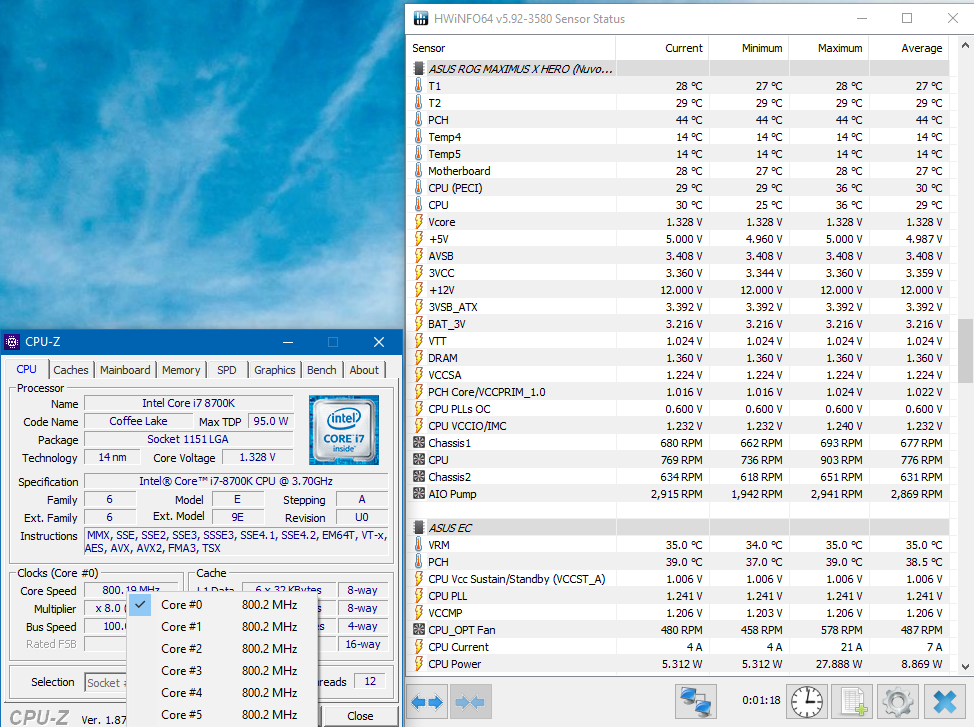Switch to CPU-Z Memory tab
Image resolution: width=974 pixels, height=727 pixels.
click(x=181, y=370)
